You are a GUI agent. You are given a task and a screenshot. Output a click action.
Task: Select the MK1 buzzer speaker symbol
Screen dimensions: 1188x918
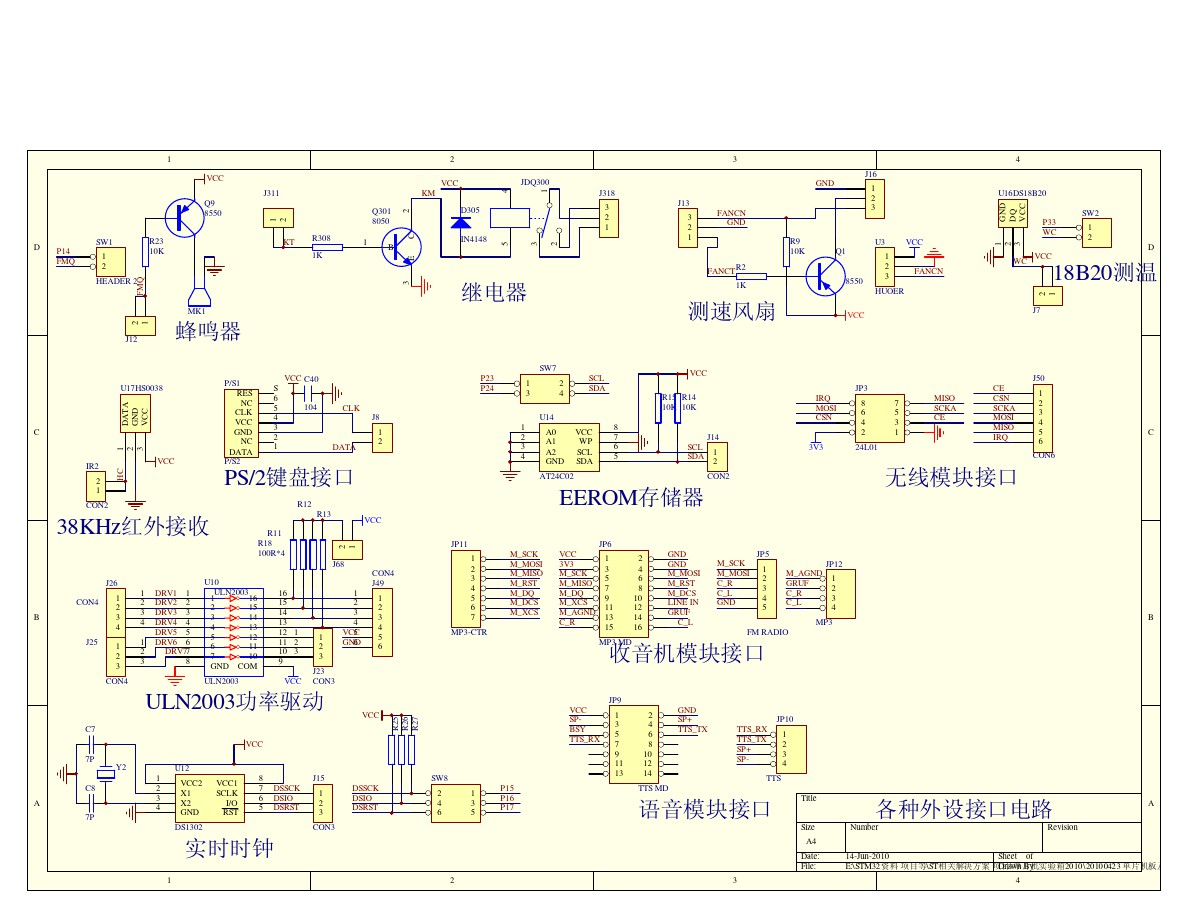point(197,296)
